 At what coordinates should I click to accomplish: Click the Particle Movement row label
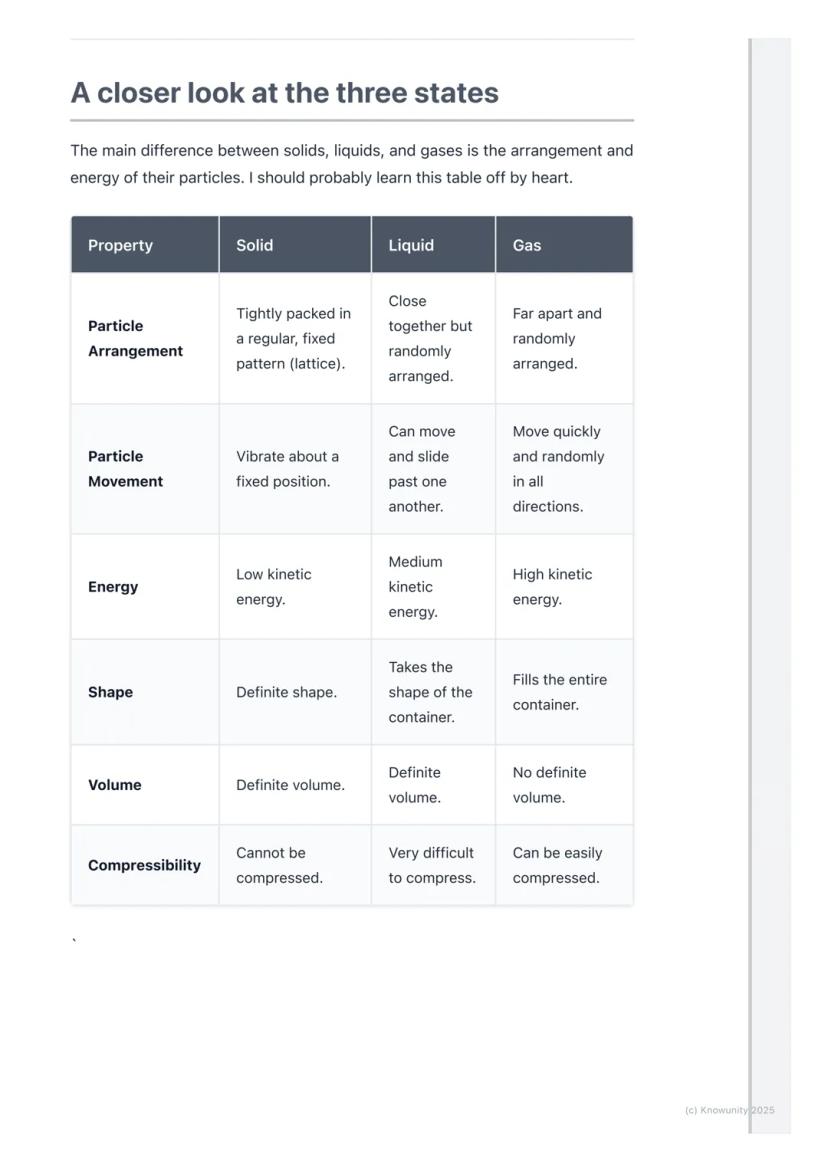[125, 468]
